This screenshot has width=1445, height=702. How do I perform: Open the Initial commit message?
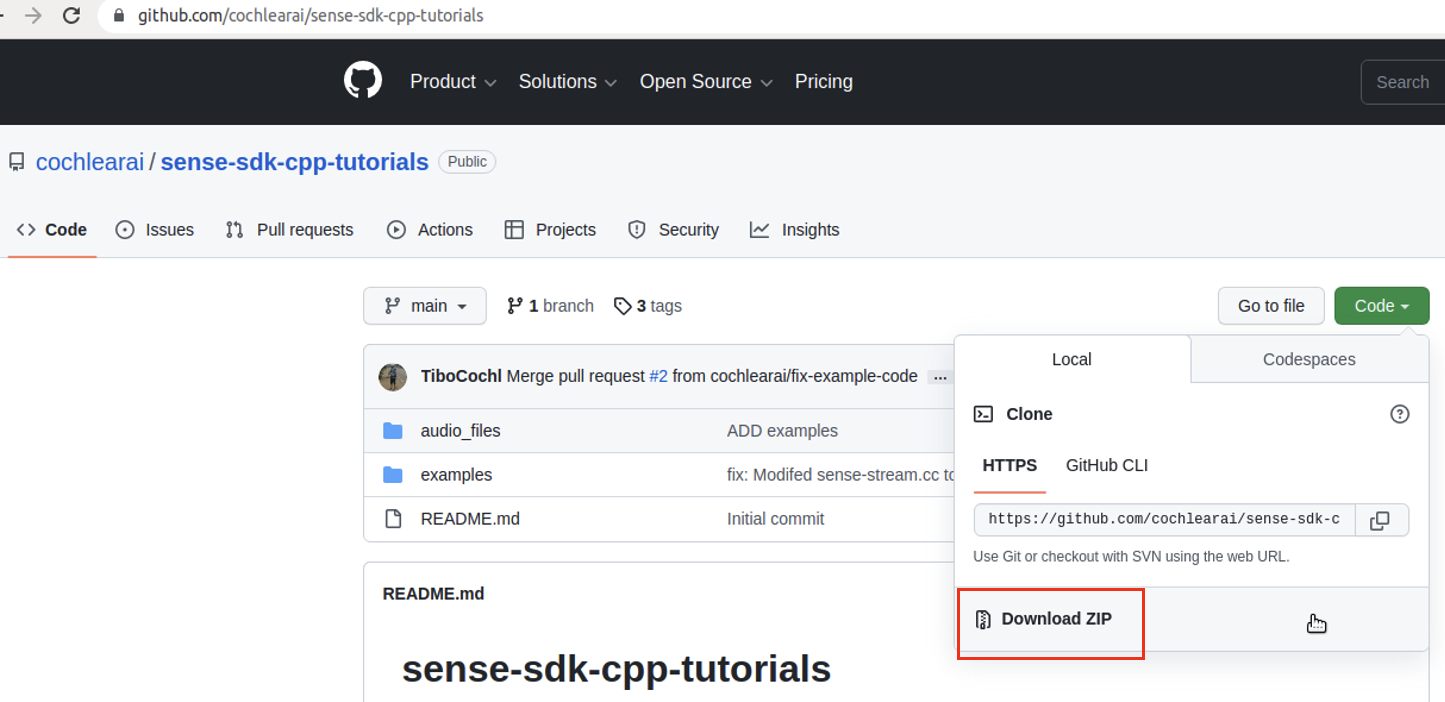(x=776, y=519)
